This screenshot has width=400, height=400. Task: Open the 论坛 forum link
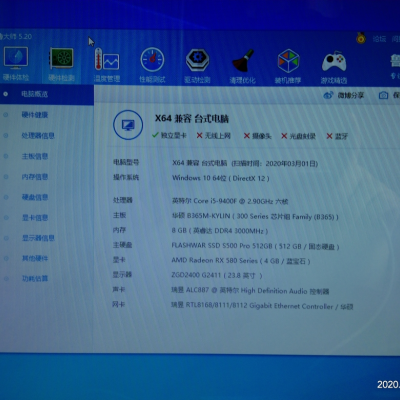coord(379,39)
